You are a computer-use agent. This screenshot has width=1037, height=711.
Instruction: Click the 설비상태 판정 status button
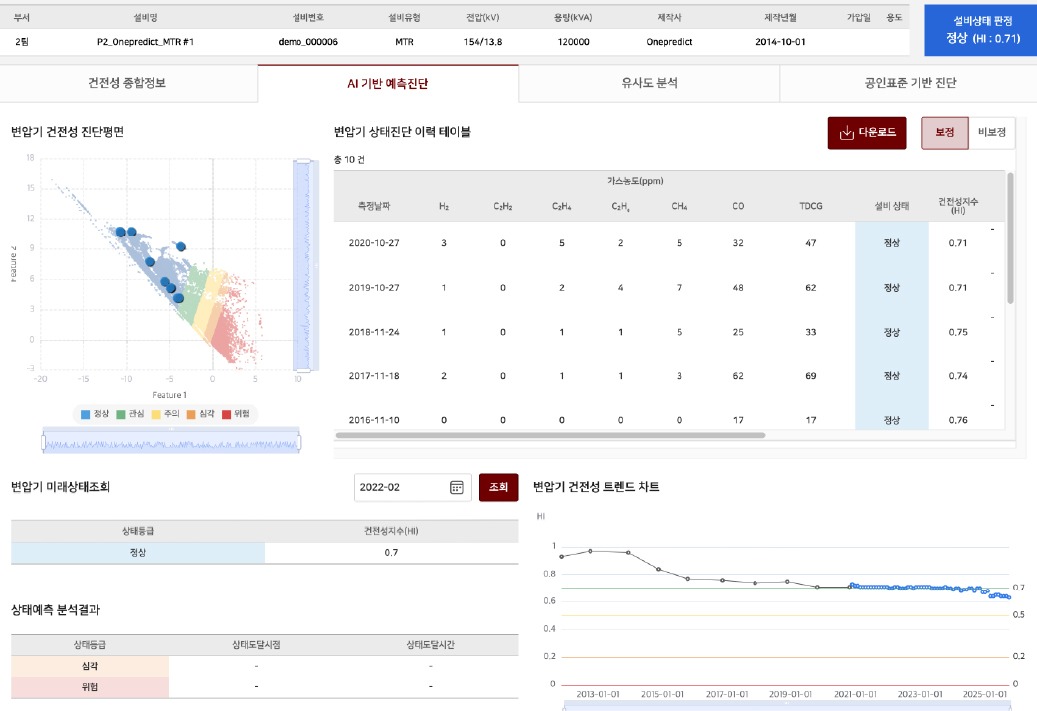click(980, 30)
